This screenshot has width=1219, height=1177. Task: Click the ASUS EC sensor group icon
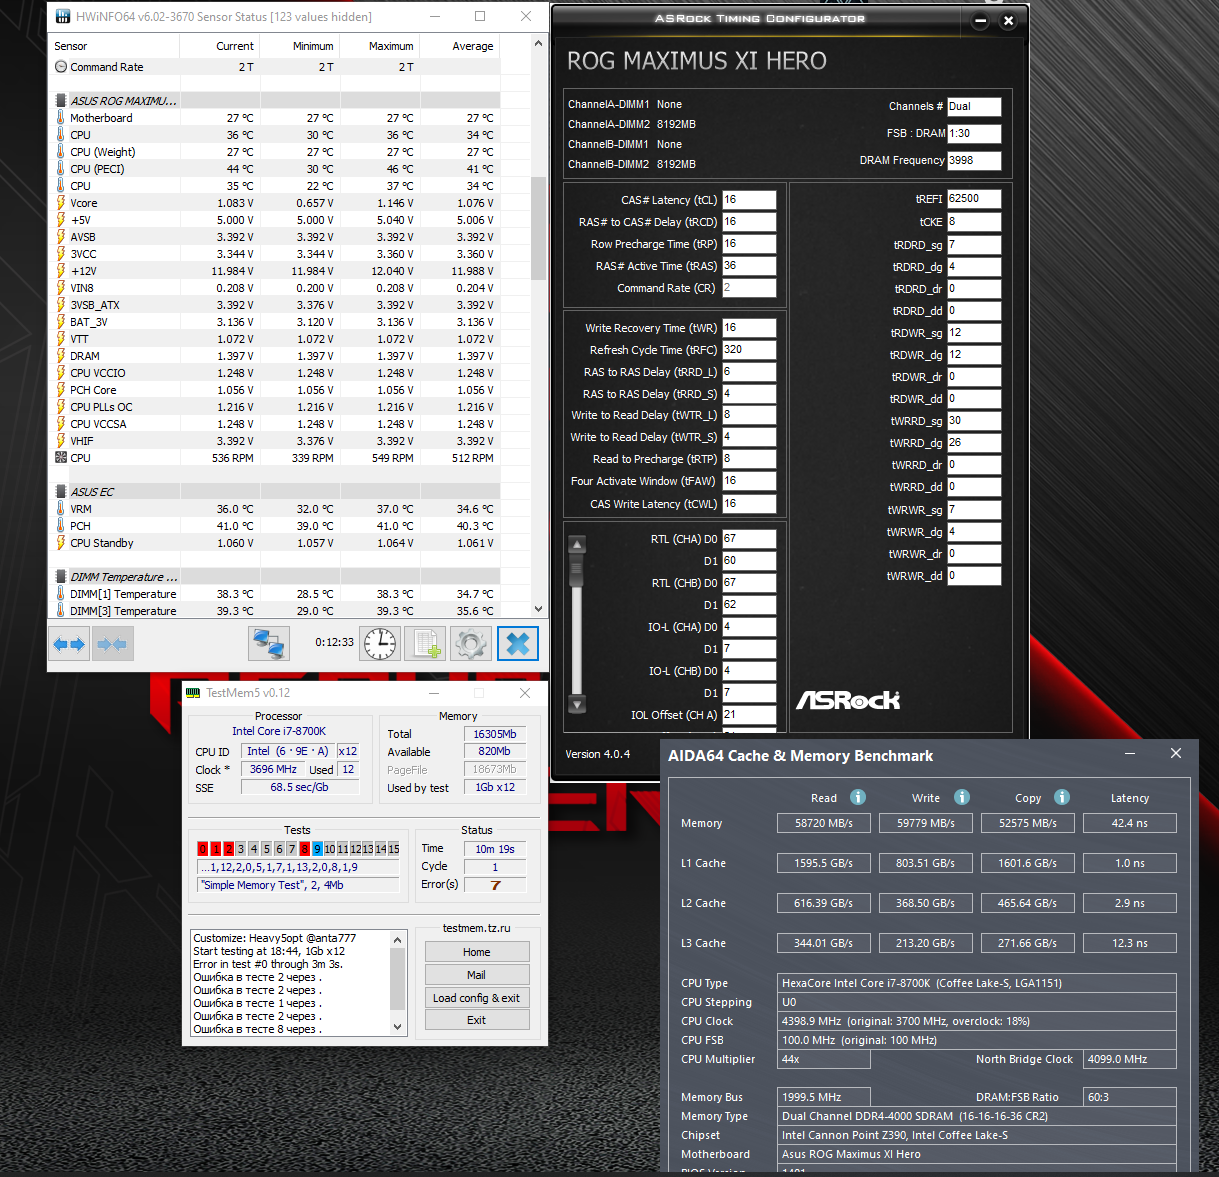click(x=61, y=492)
